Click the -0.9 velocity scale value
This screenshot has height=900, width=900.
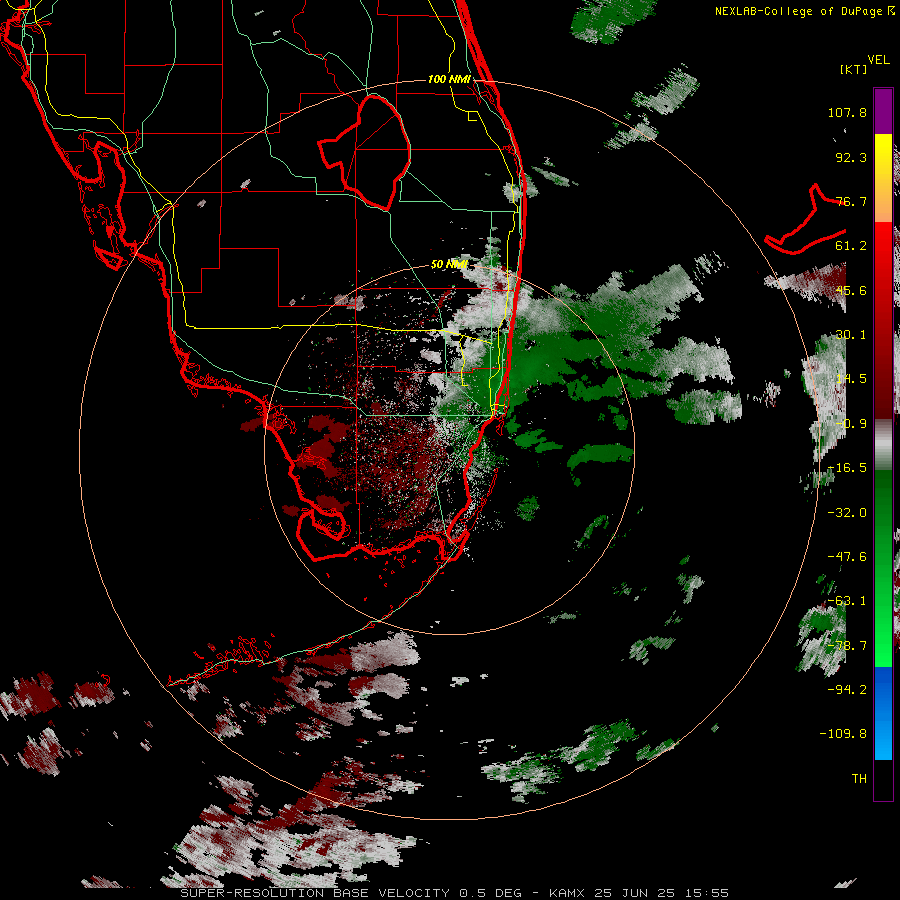tap(851, 424)
